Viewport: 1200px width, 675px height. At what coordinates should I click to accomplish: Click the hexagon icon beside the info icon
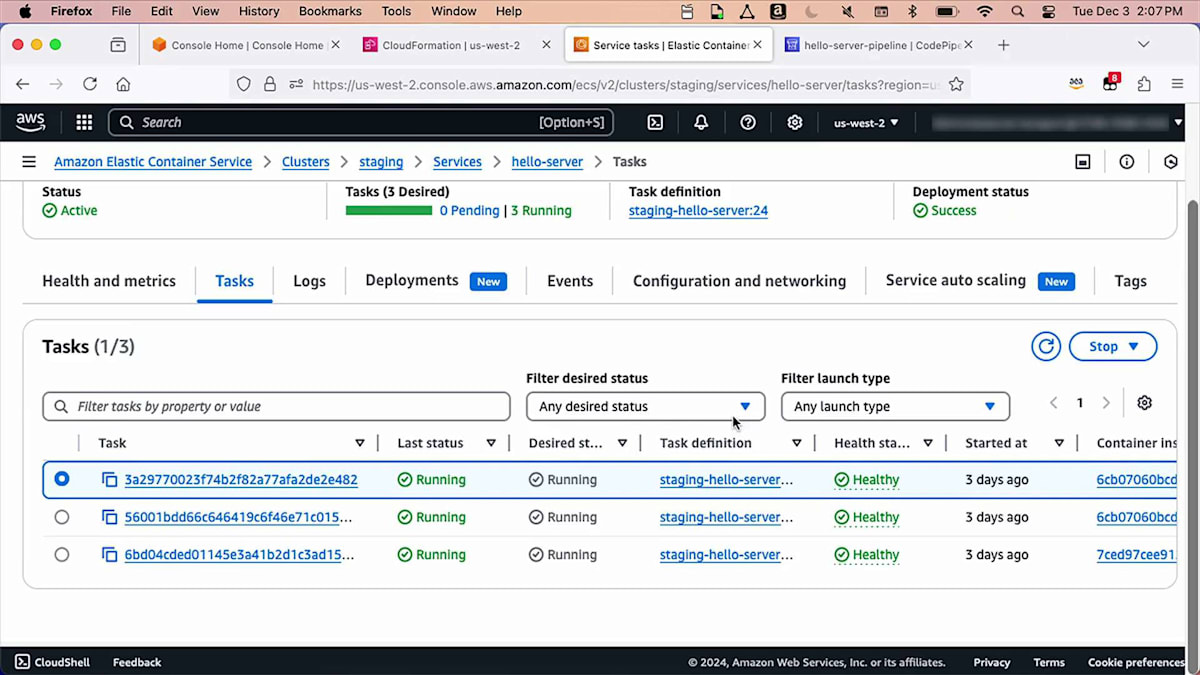1171,162
